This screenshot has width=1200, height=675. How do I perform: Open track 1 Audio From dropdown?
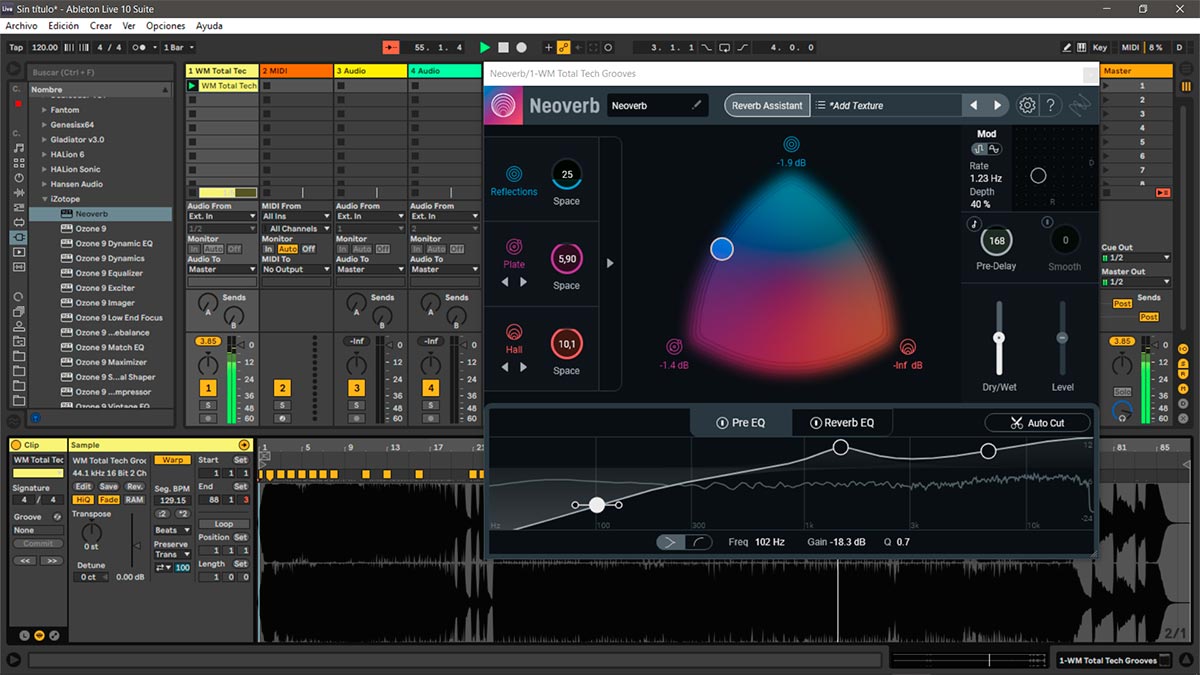[x=221, y=216]
